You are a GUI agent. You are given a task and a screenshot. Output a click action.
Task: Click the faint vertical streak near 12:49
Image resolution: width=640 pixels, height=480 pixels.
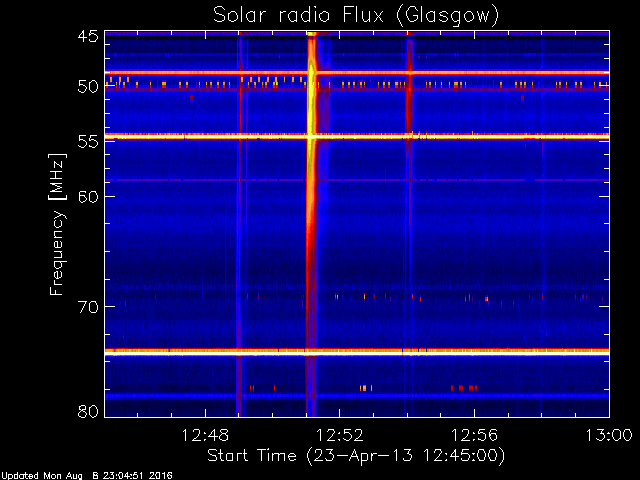pos(239,224)
